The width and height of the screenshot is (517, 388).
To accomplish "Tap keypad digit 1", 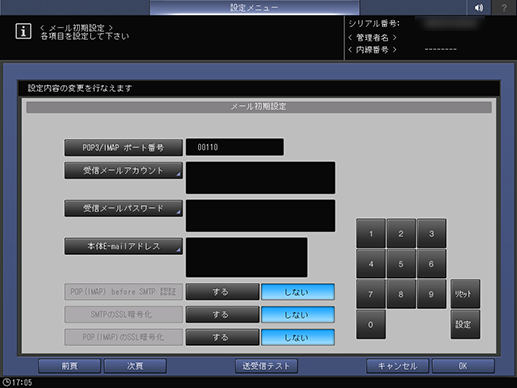I will (x=371, y=233).
